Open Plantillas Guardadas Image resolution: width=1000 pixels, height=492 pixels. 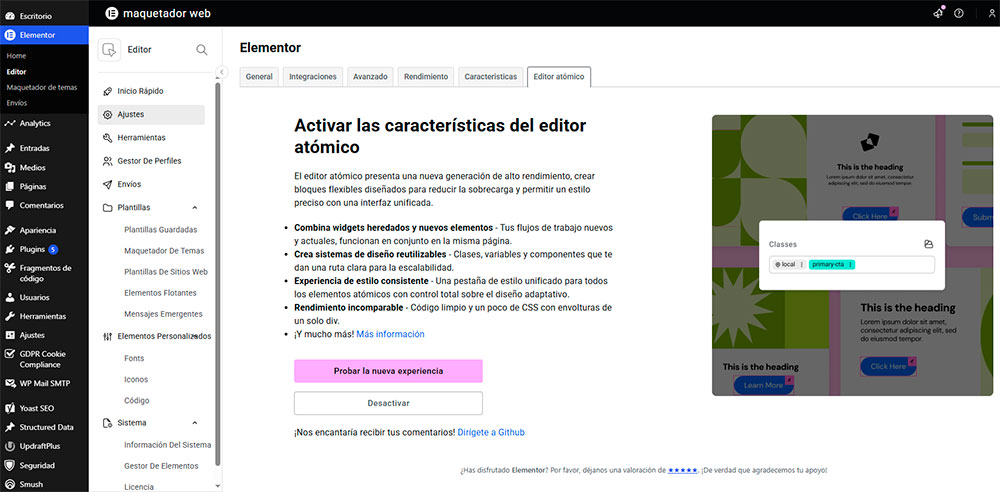(161, 230)
